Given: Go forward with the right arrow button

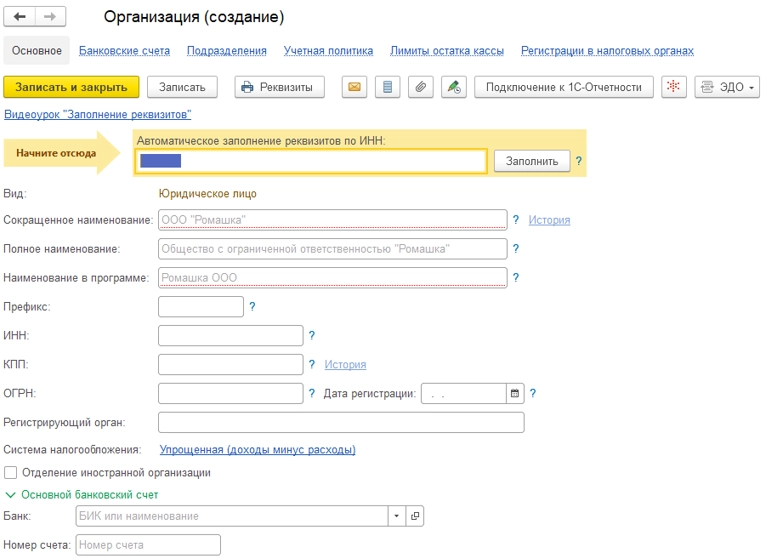Looking at the screenshot, I should [x=50, y=17].
